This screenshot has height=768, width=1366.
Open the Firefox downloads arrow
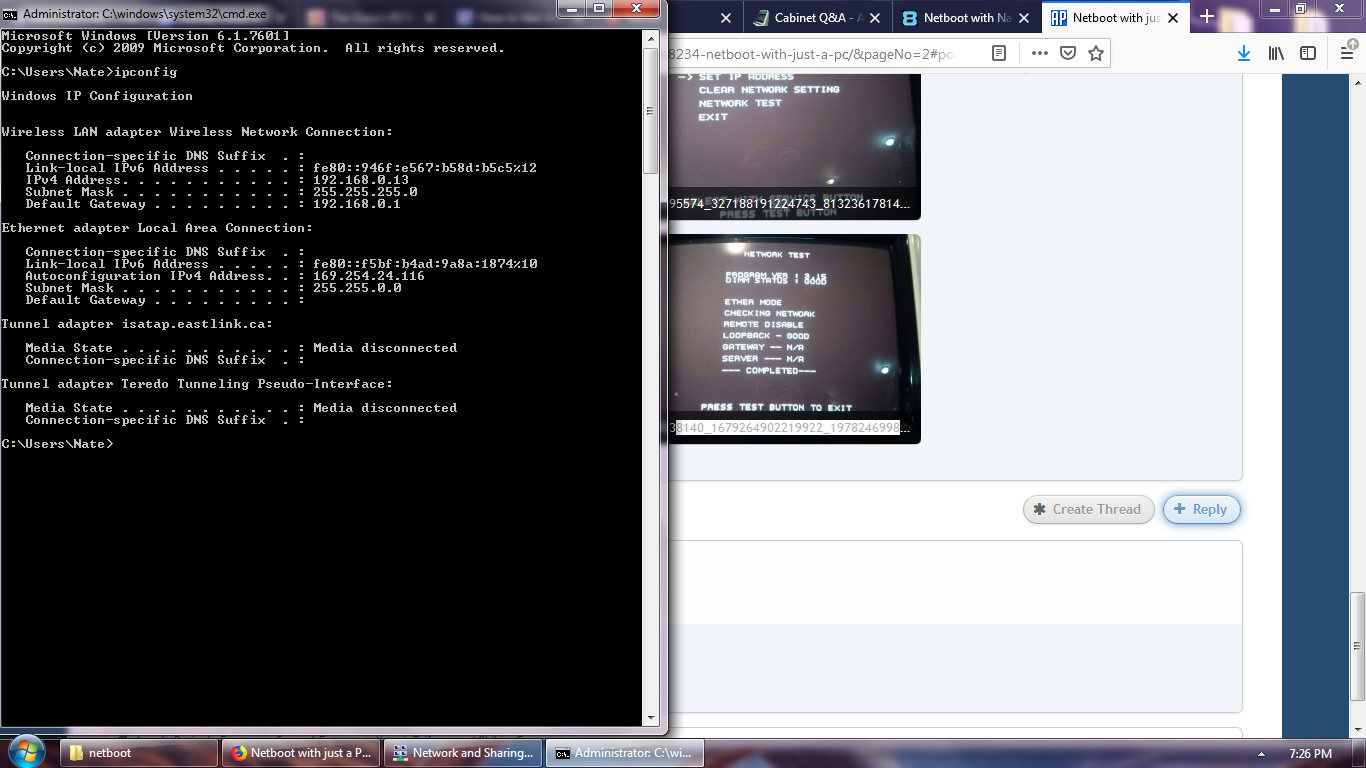(1243, 54)
